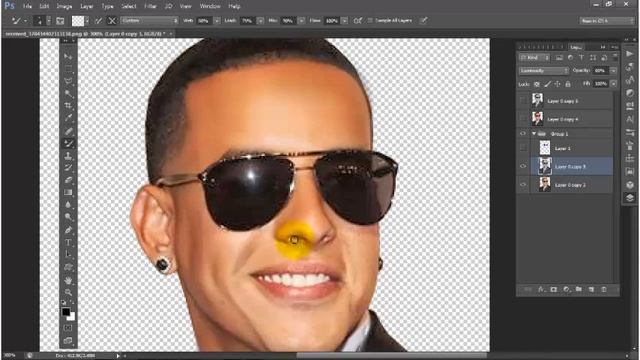Open the workspace switcher dropdown
The image size is (640, 360).
tap(607, 20)
